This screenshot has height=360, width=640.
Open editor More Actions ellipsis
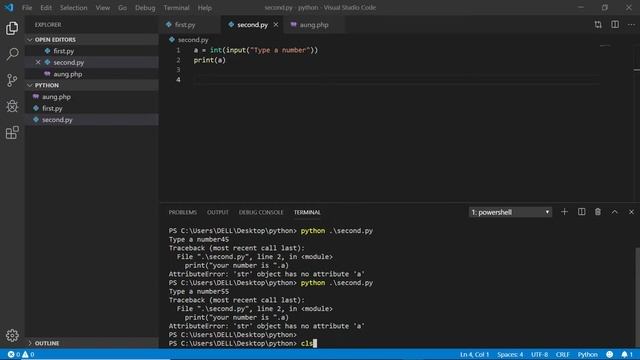tap(631, 25)
